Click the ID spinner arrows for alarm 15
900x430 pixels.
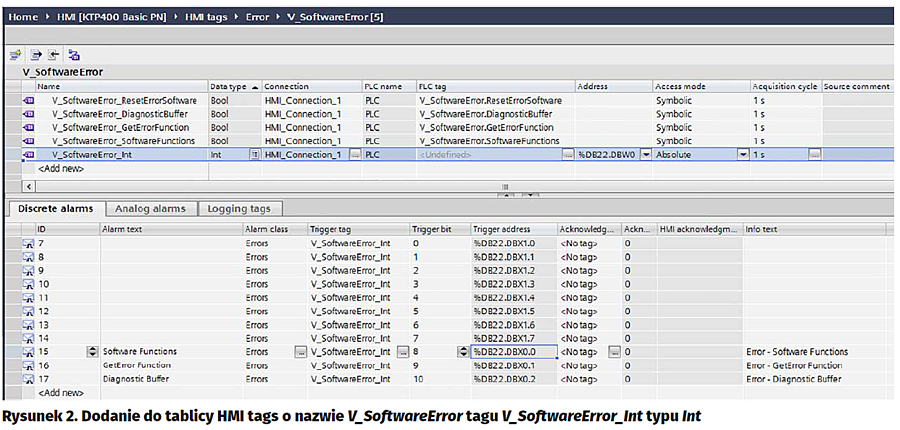pyautogui.click(x=93, y=352)
